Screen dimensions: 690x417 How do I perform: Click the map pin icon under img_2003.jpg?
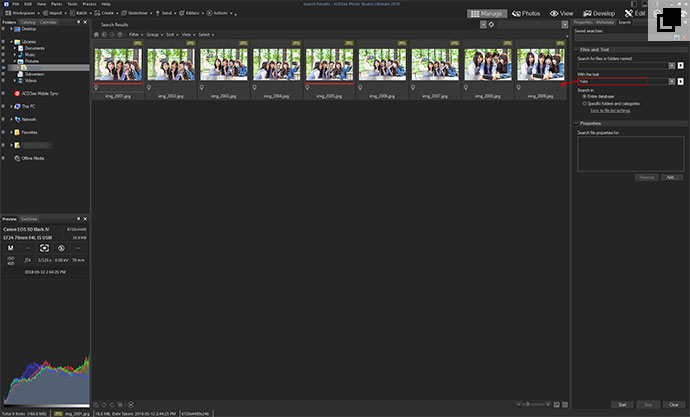point(202,88)
